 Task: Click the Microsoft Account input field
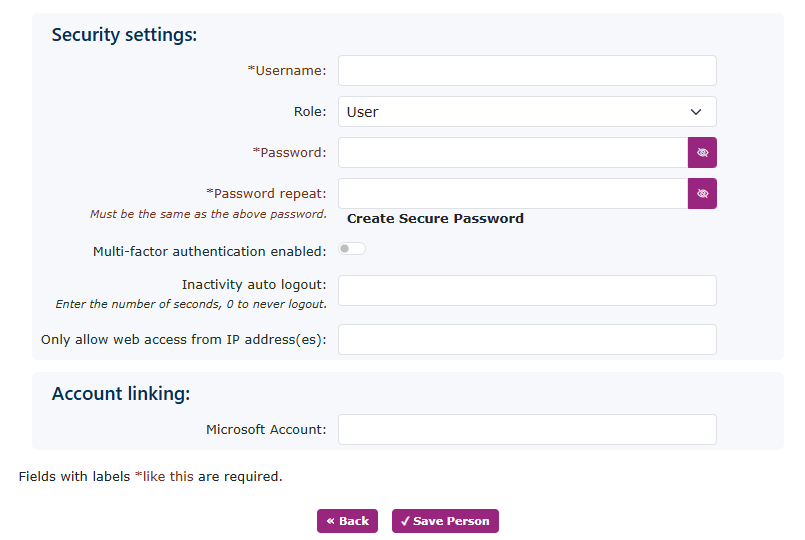point(527,430)
